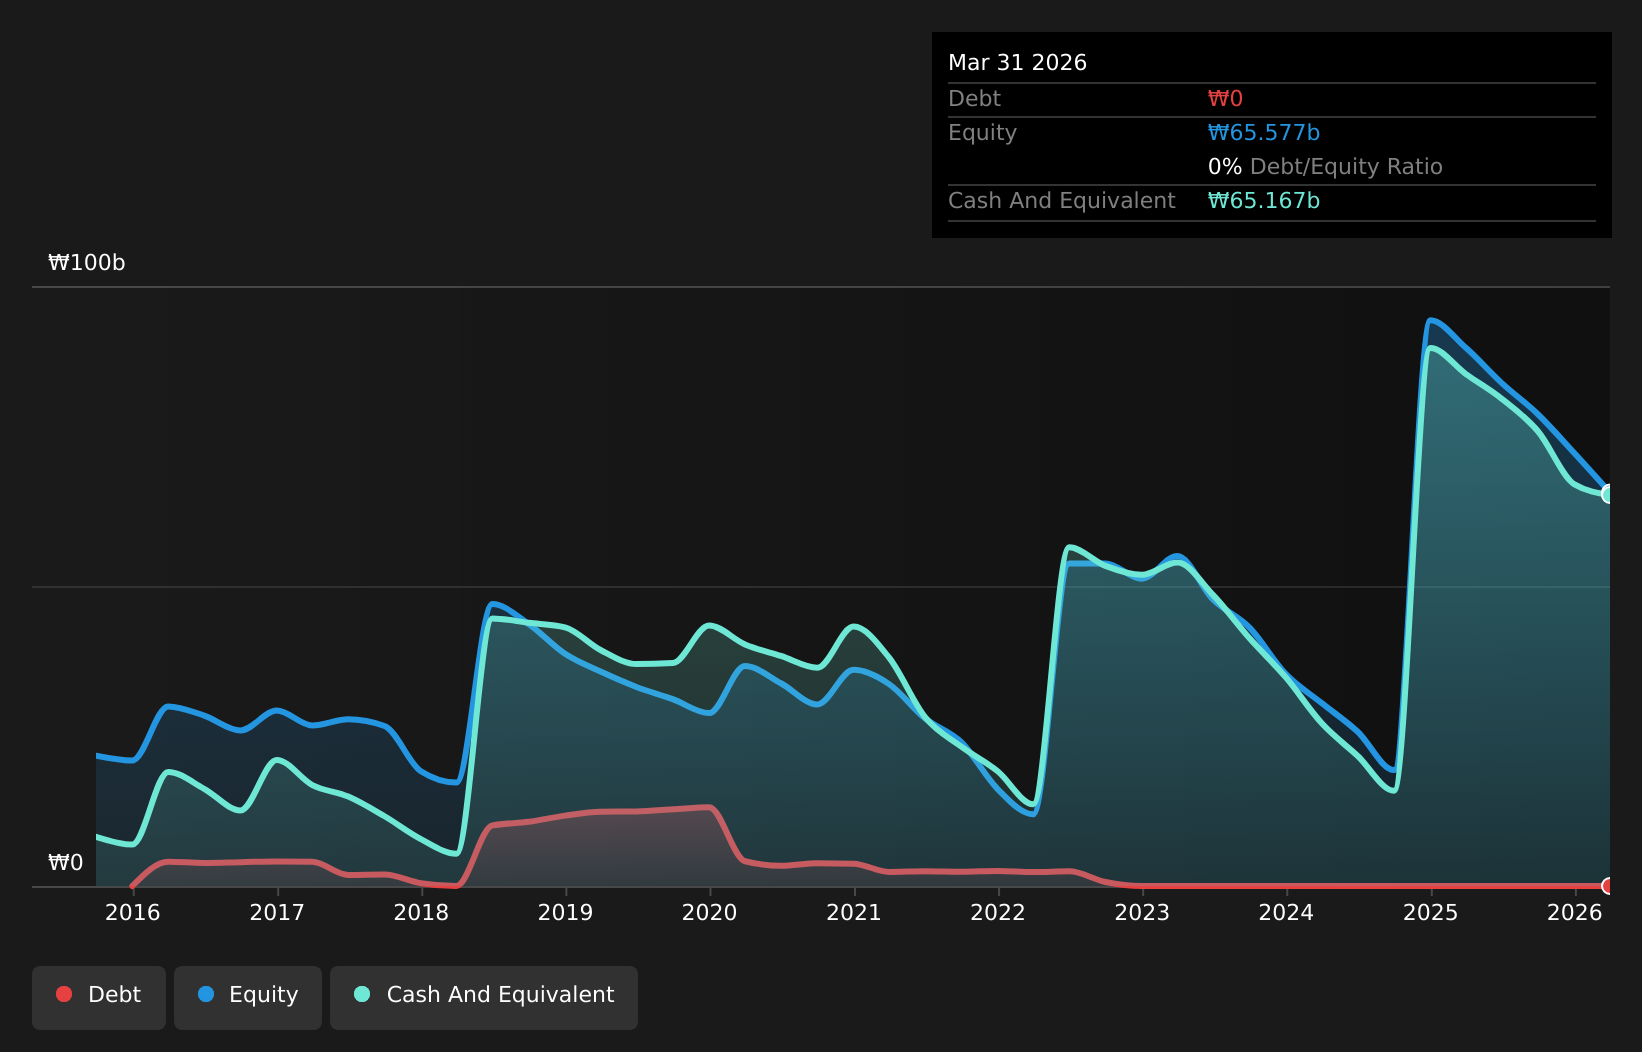Click the 2023 x-axis label
This screenshot has width=1642, height=1052.
[1142, 912]
